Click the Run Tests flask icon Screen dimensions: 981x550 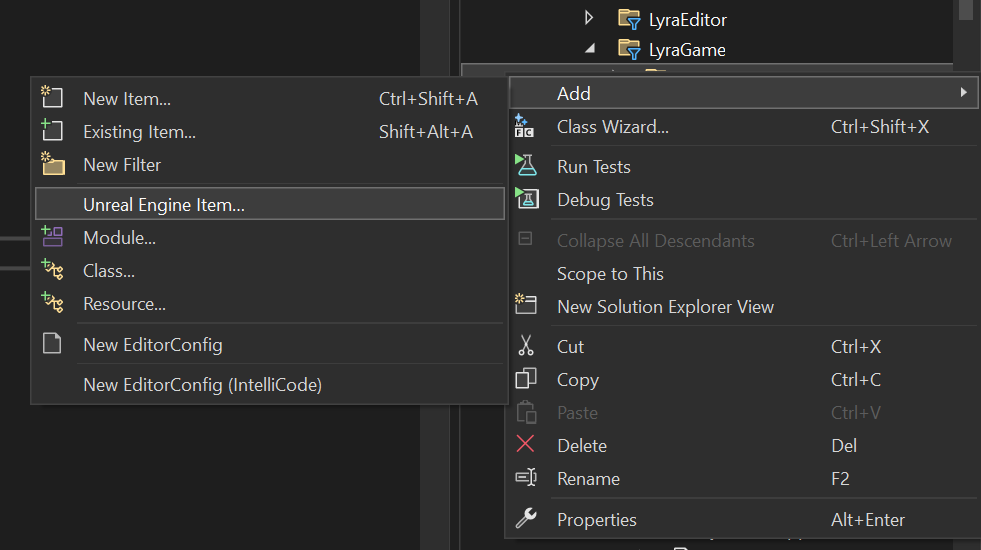click(x=526, y=166)
